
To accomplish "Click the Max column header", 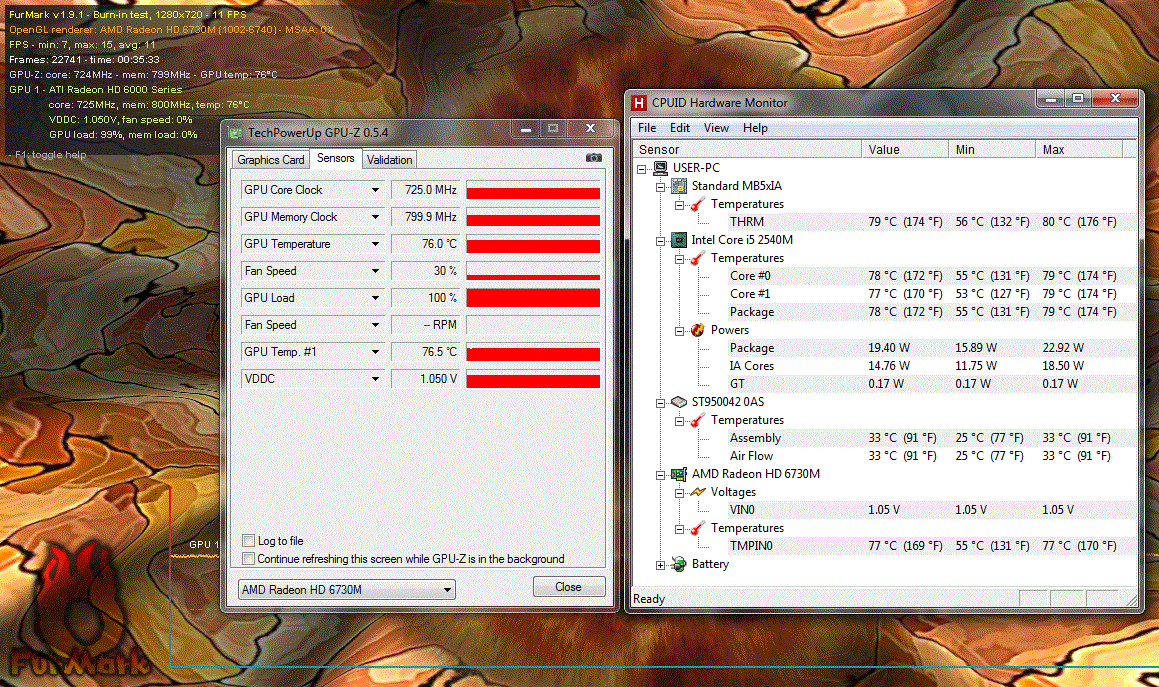I will click(x=1079, y=149).
